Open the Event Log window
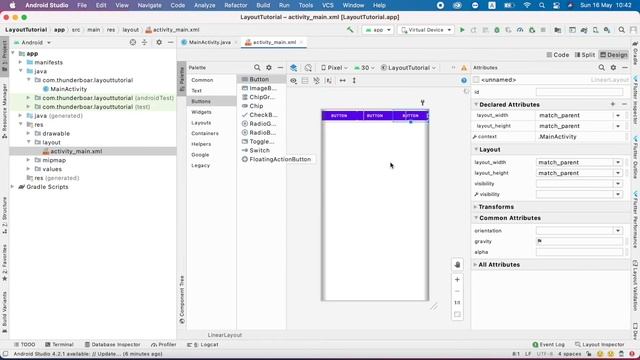The width and height of the screenshot is (640, 360). click(549, 344)
